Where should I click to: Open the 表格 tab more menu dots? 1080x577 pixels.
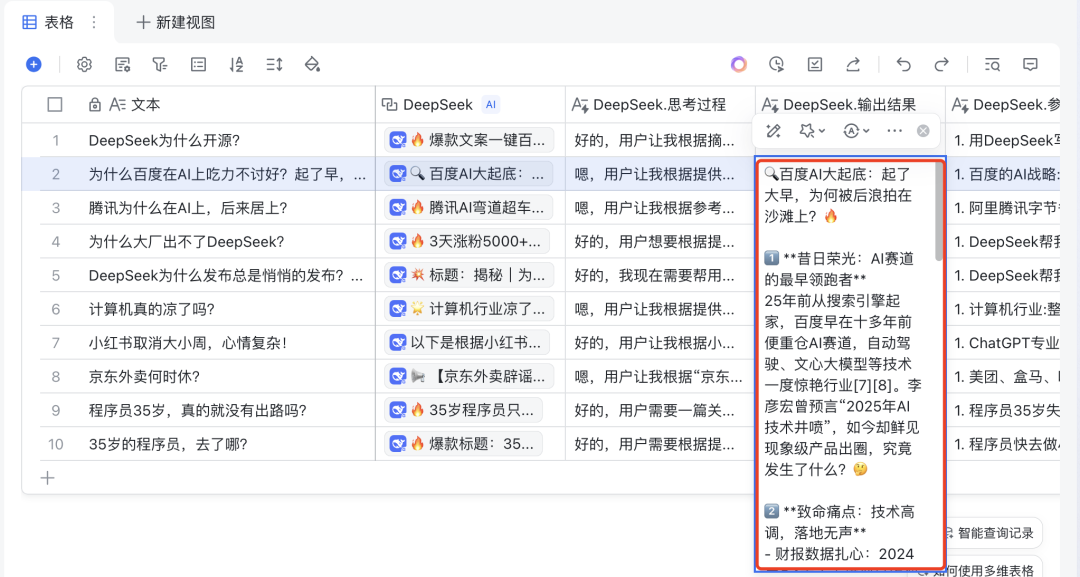coord(94,22)
